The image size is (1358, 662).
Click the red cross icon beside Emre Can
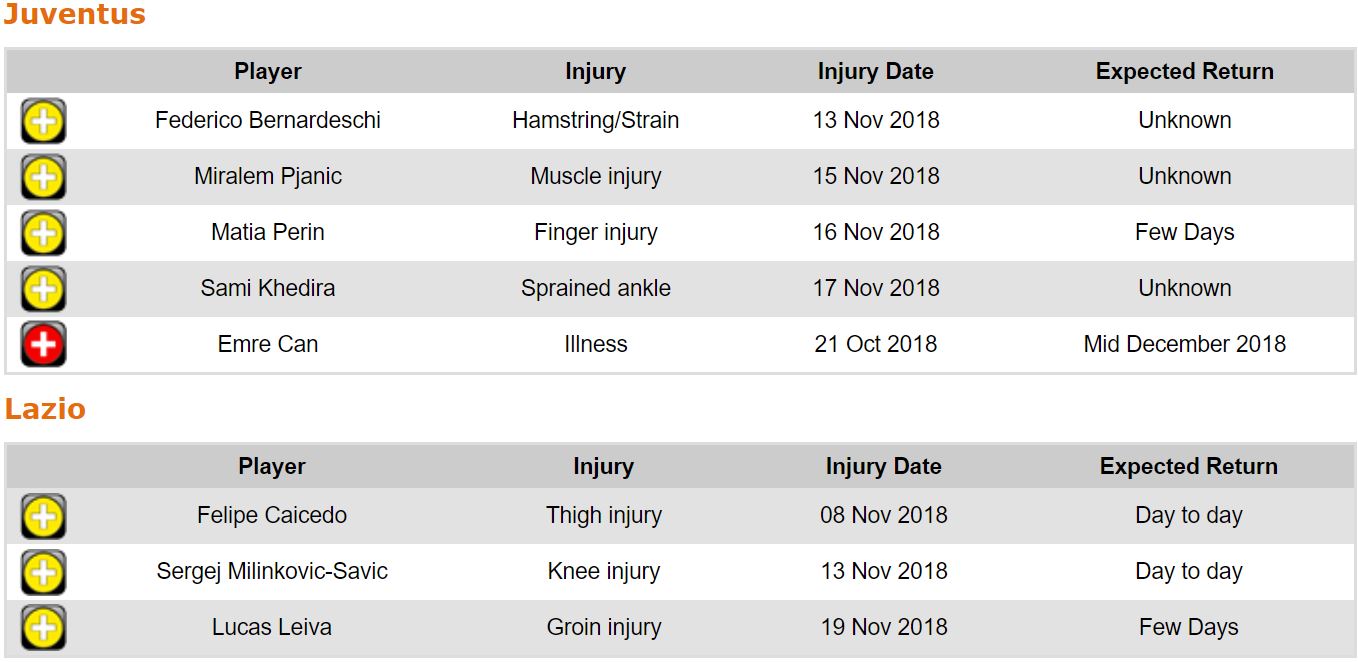[43, 346]
